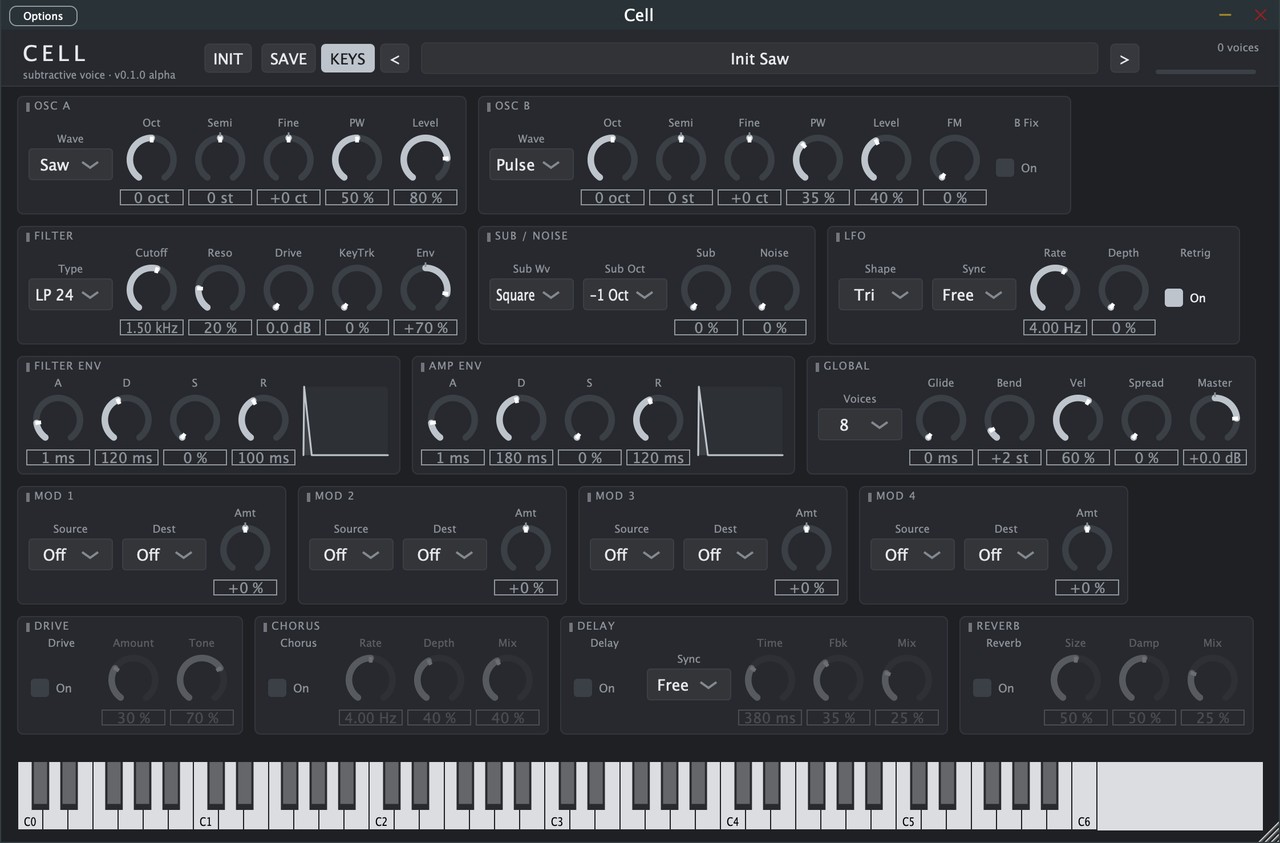Click the Filter Env envelope graph
This screenshot has width=1280, height=843.
click(346, 422)
